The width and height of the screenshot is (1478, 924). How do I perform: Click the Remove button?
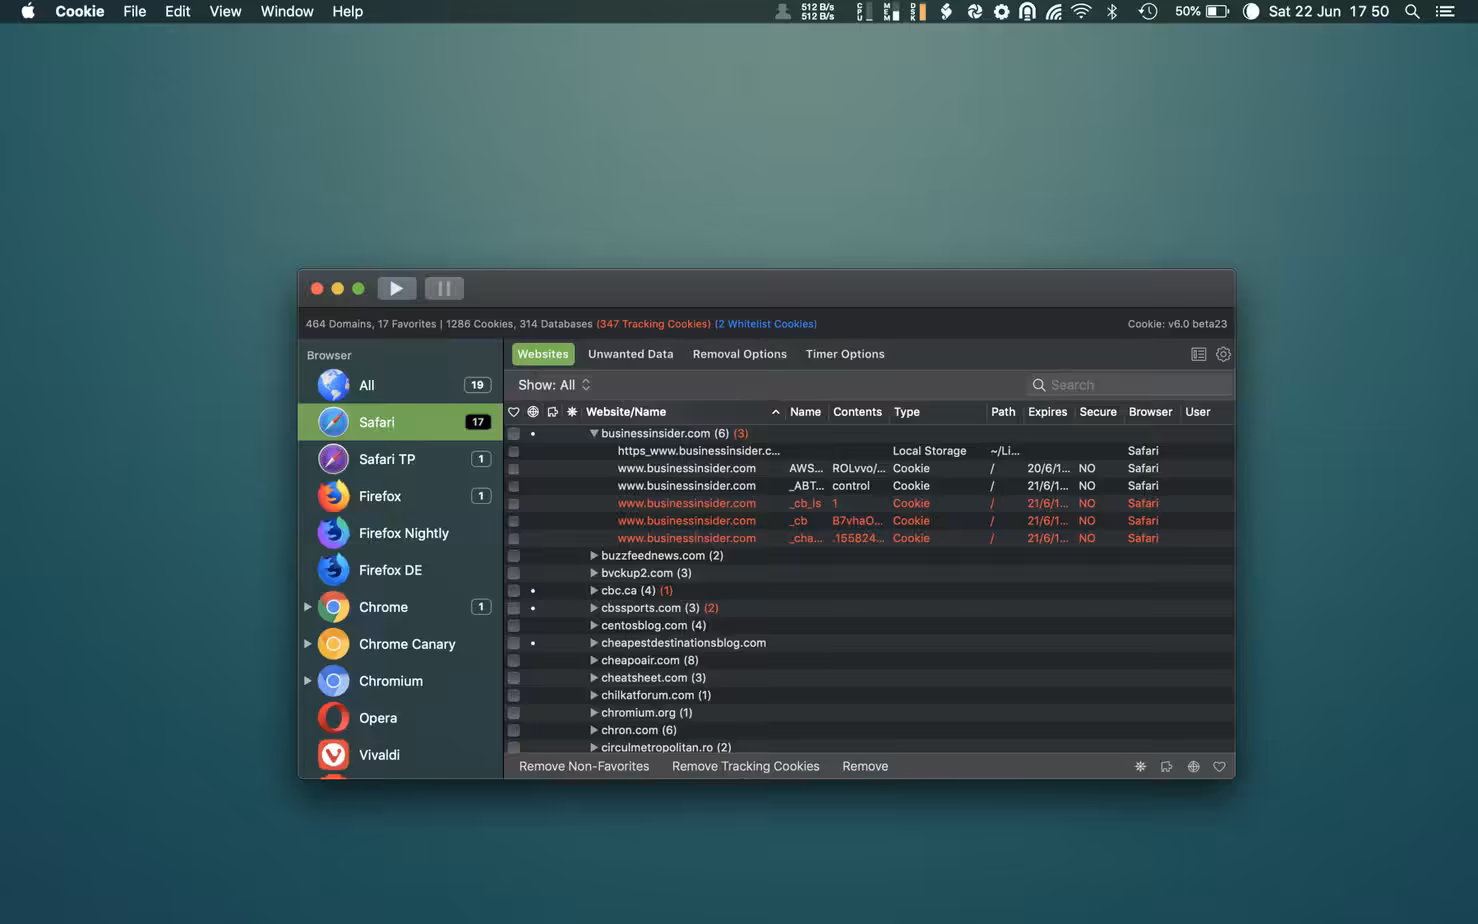(865, 767)
